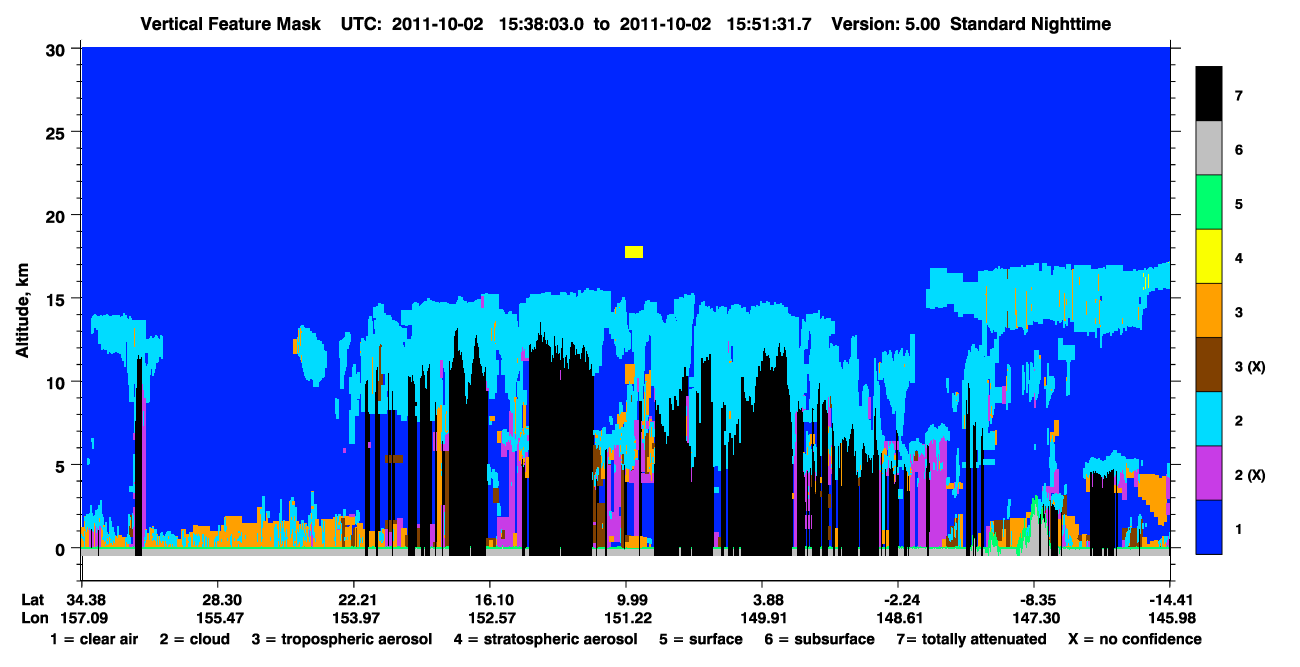Click the '2 (X)' colorbar label
This screenshot has height=667, width=1300.
tap(1250, 474)
